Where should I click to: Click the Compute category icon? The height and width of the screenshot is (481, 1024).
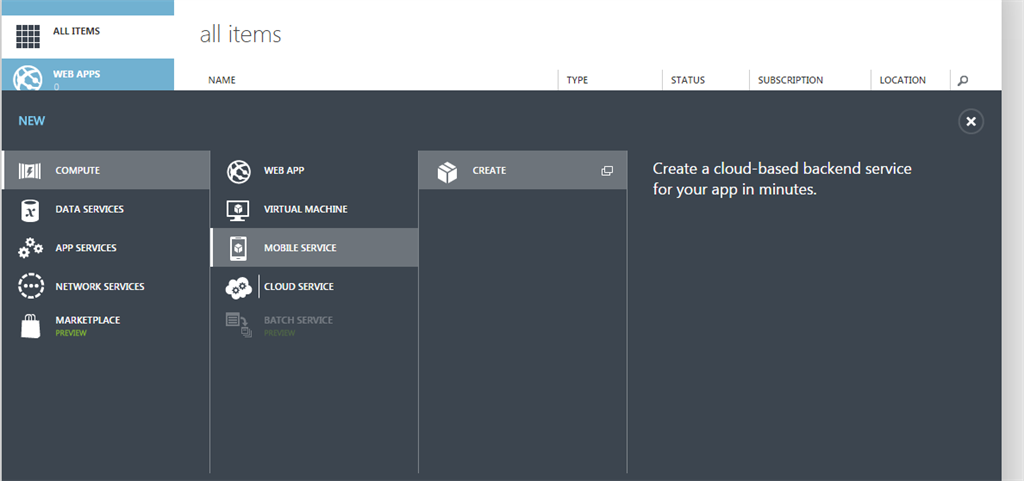pyautogui.click(x=30, y=171)
